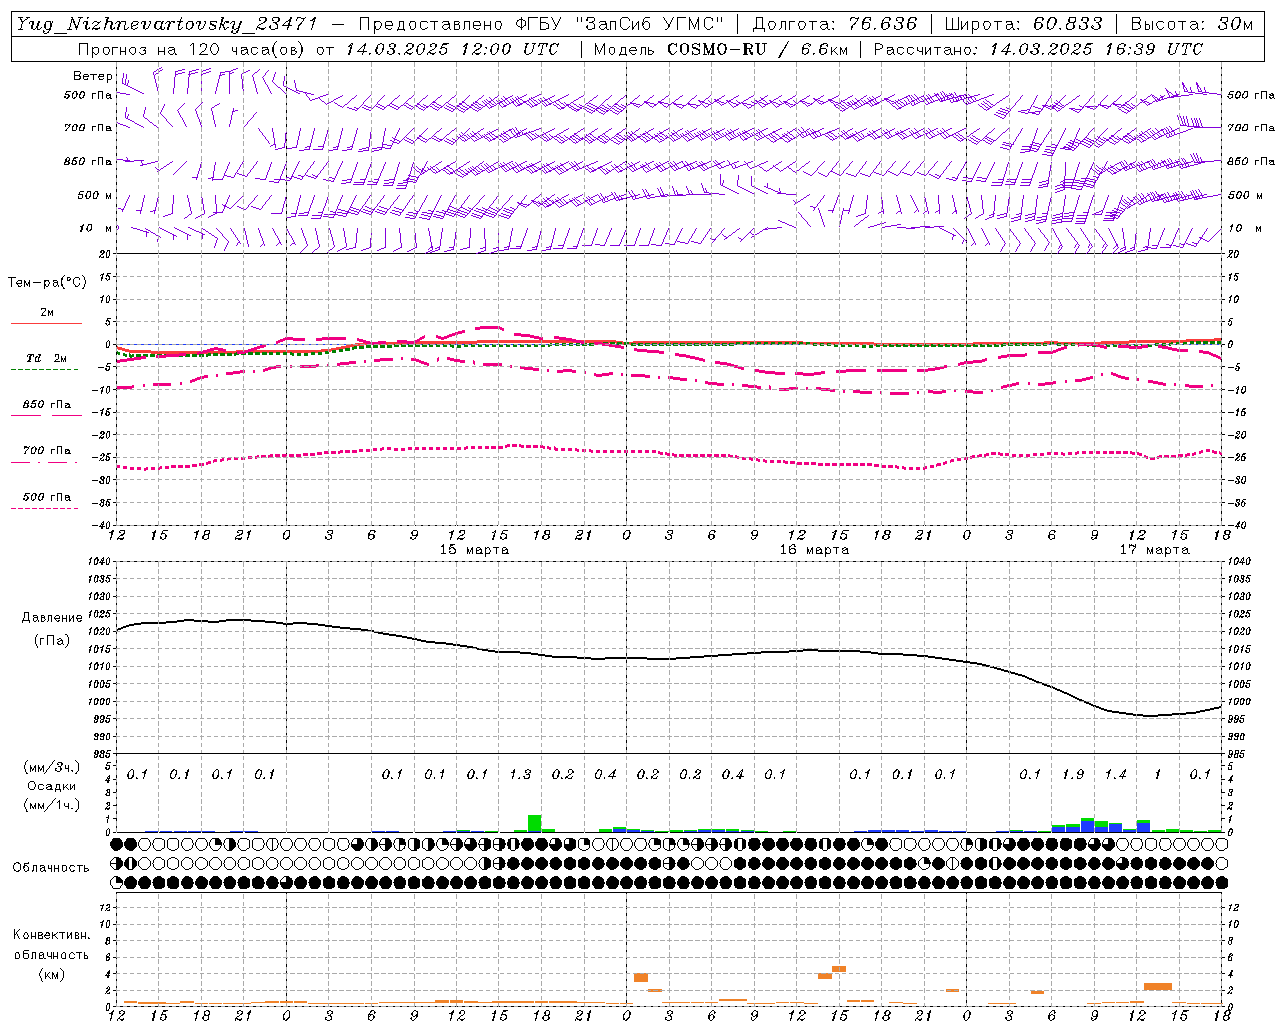Click the 'Облачность' cloudiness label

point(51,868)
